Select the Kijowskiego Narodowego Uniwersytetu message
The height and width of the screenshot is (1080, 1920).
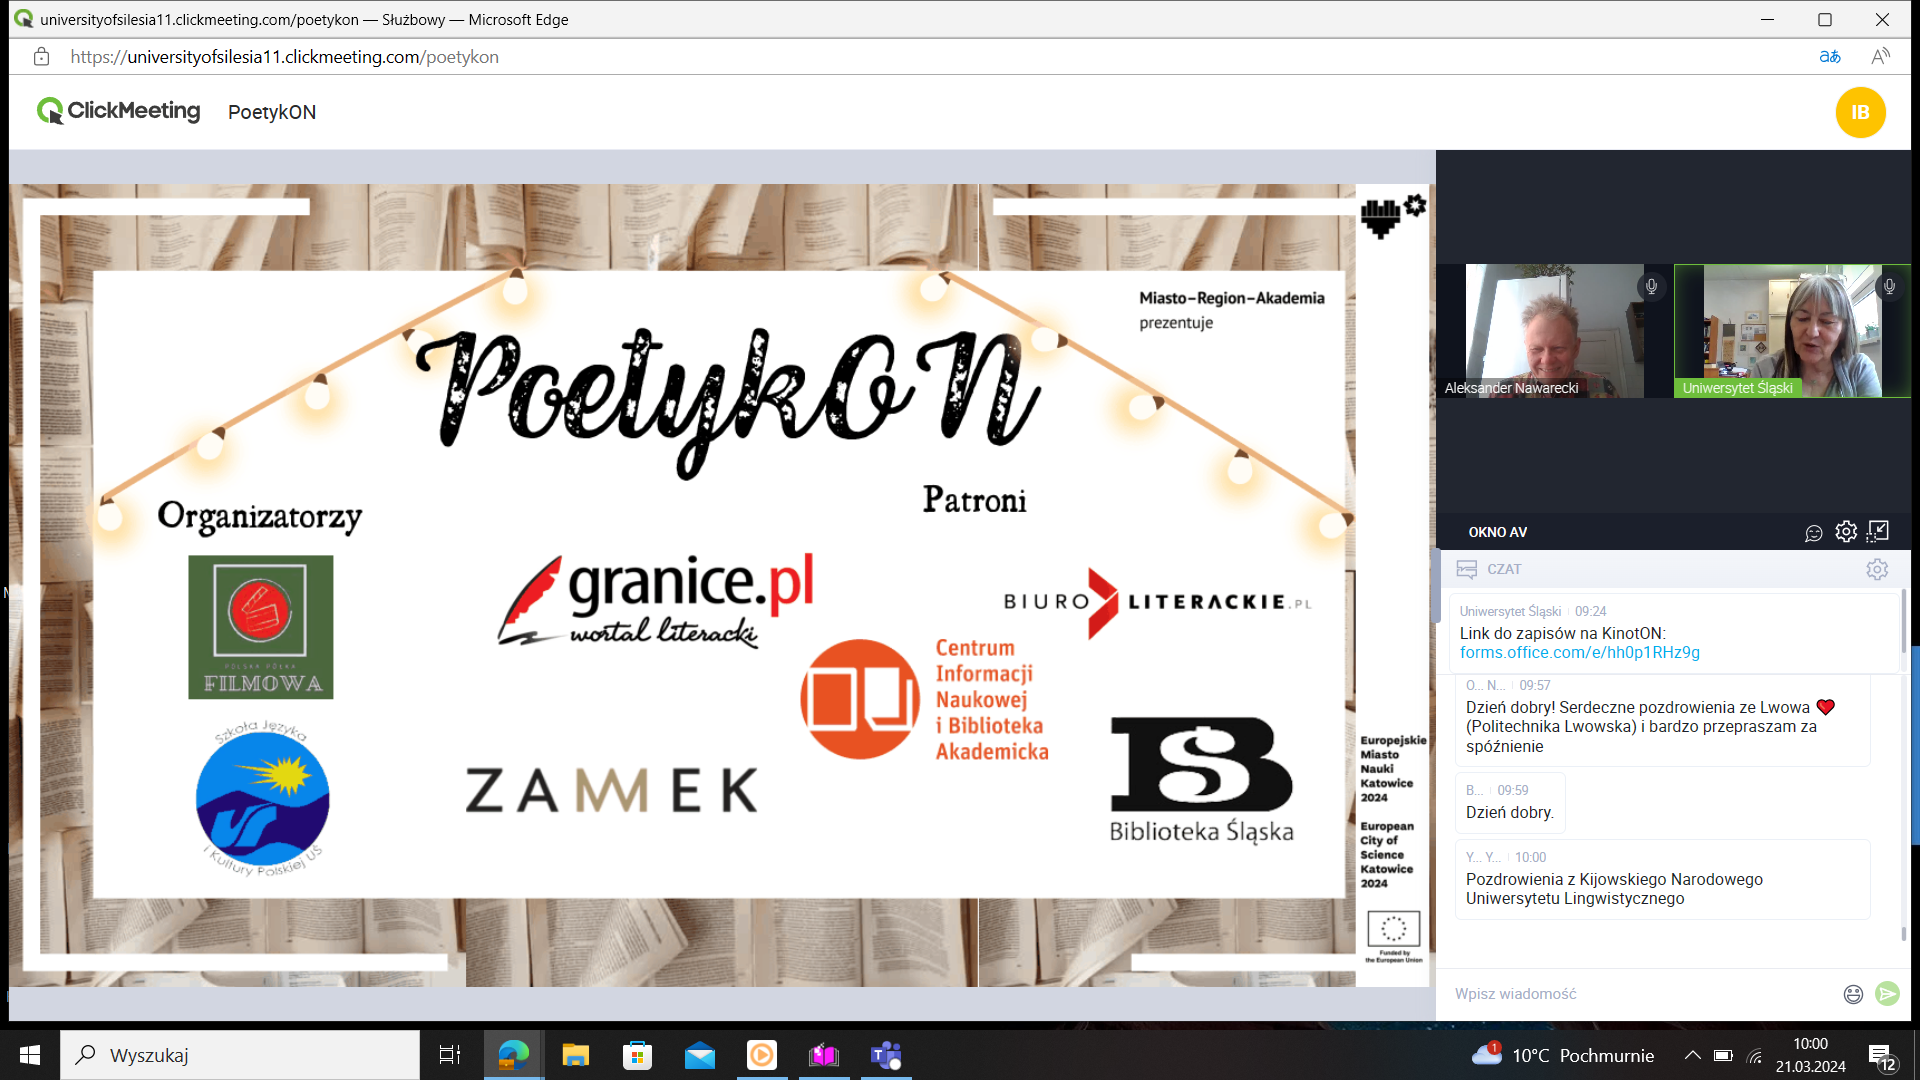[1662, 880]
